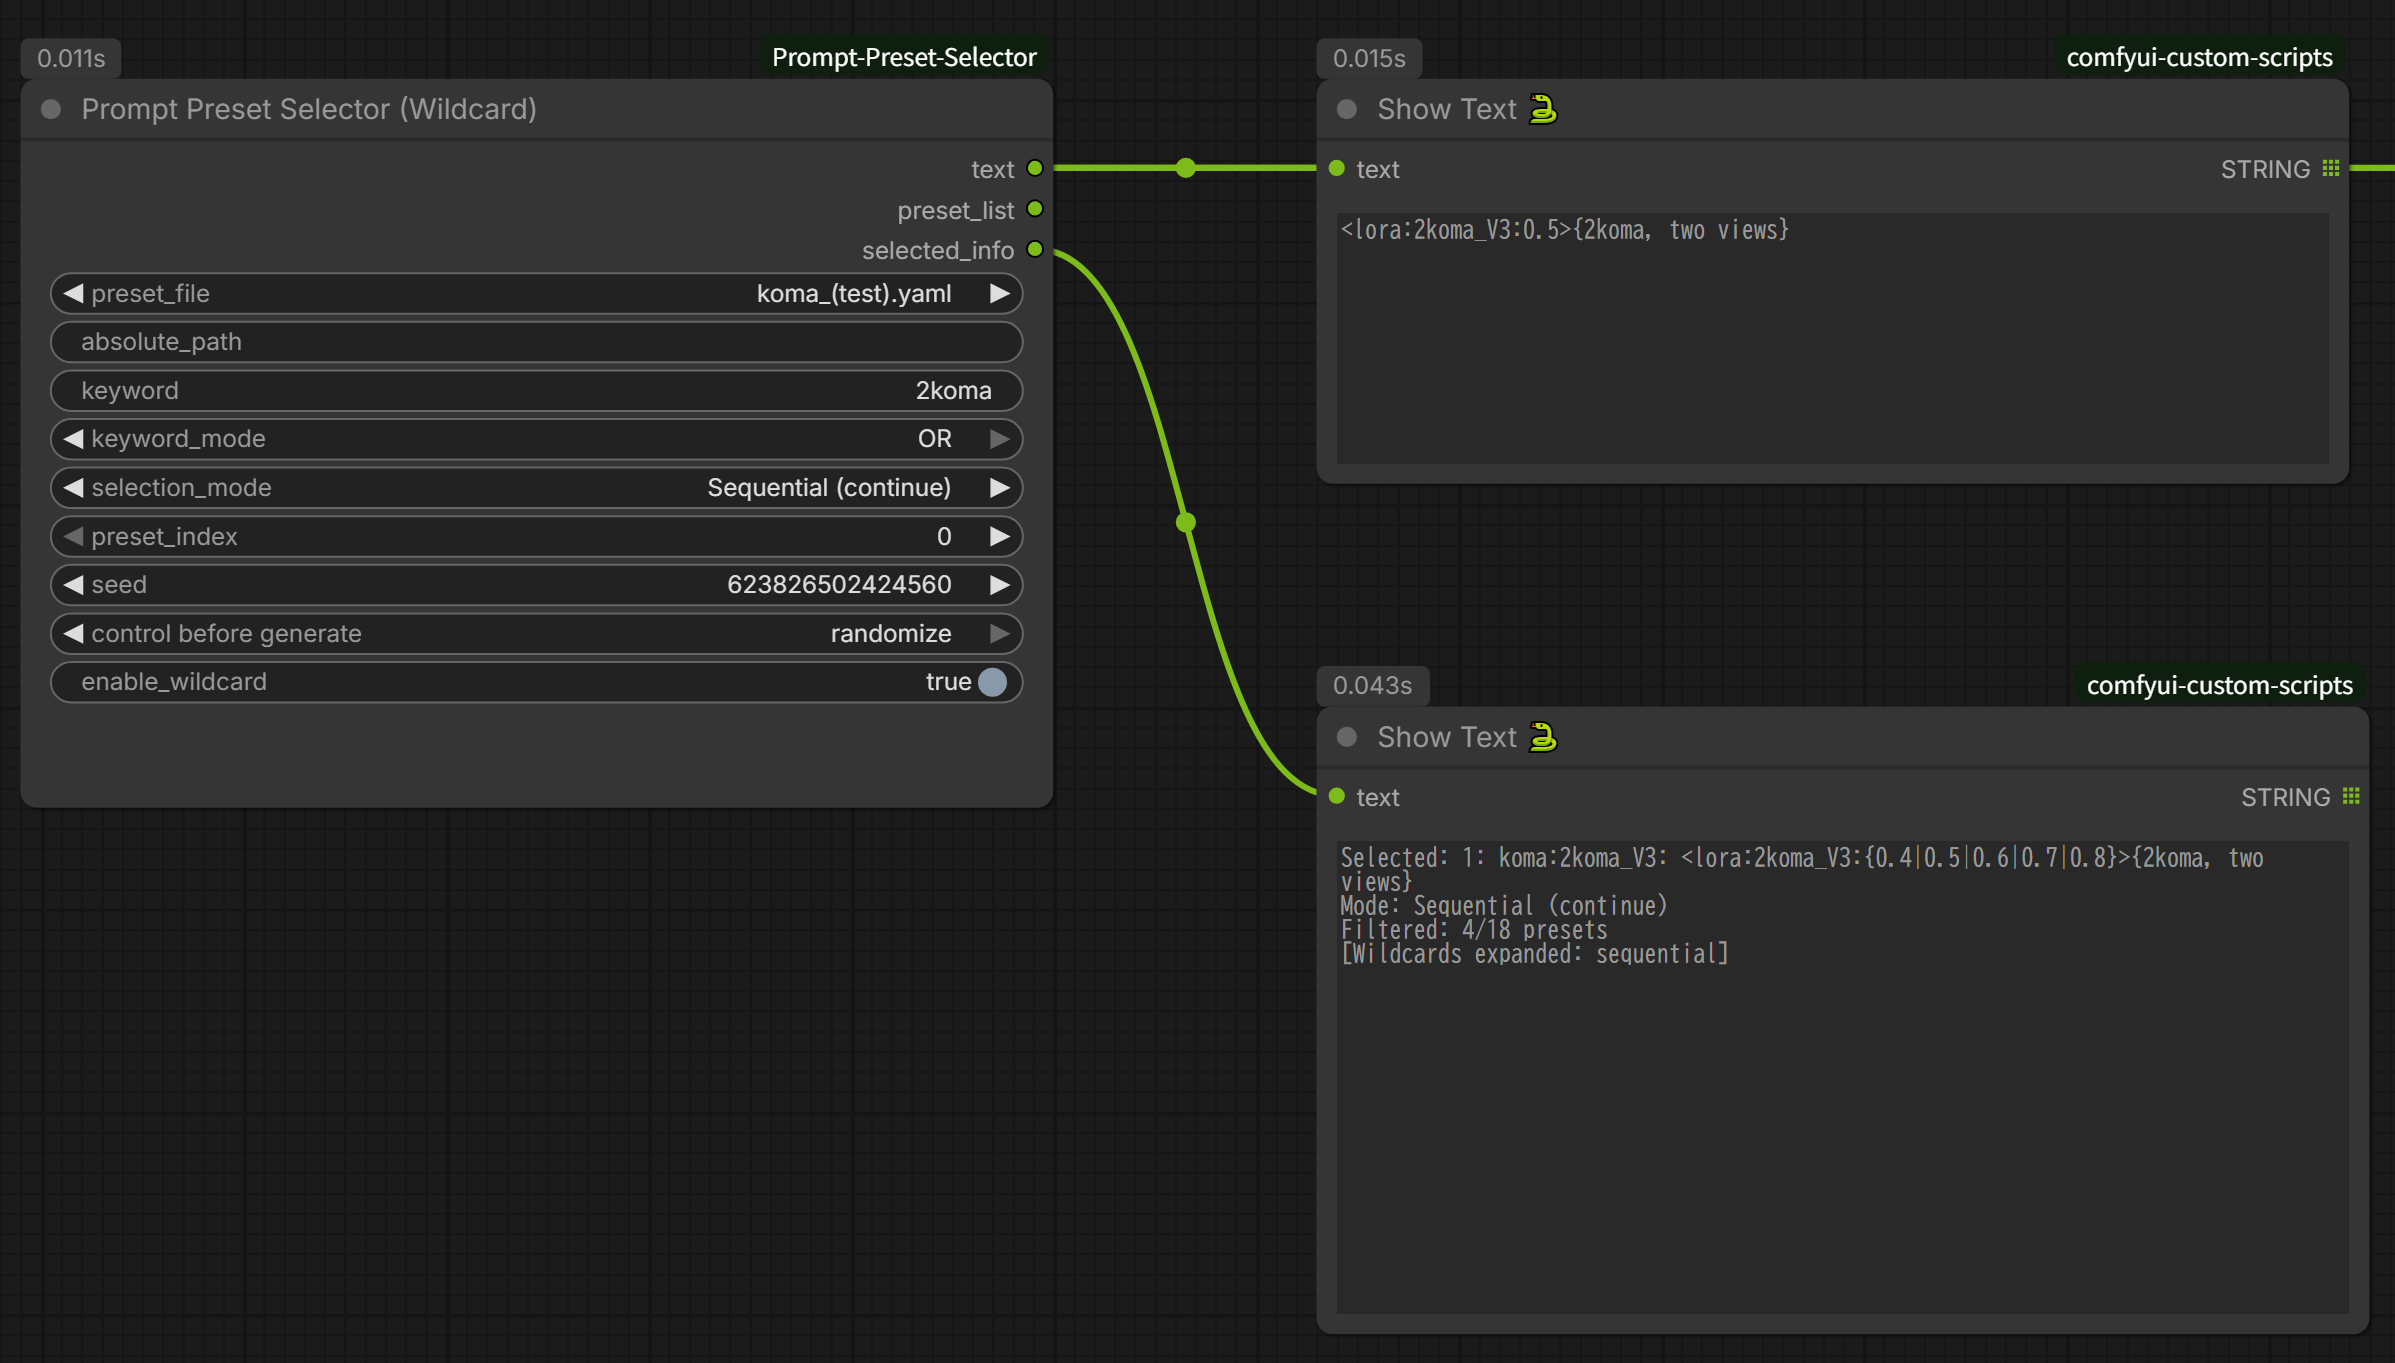Select Prompt Preset Selector (Wildcard) title

(309, 109)
